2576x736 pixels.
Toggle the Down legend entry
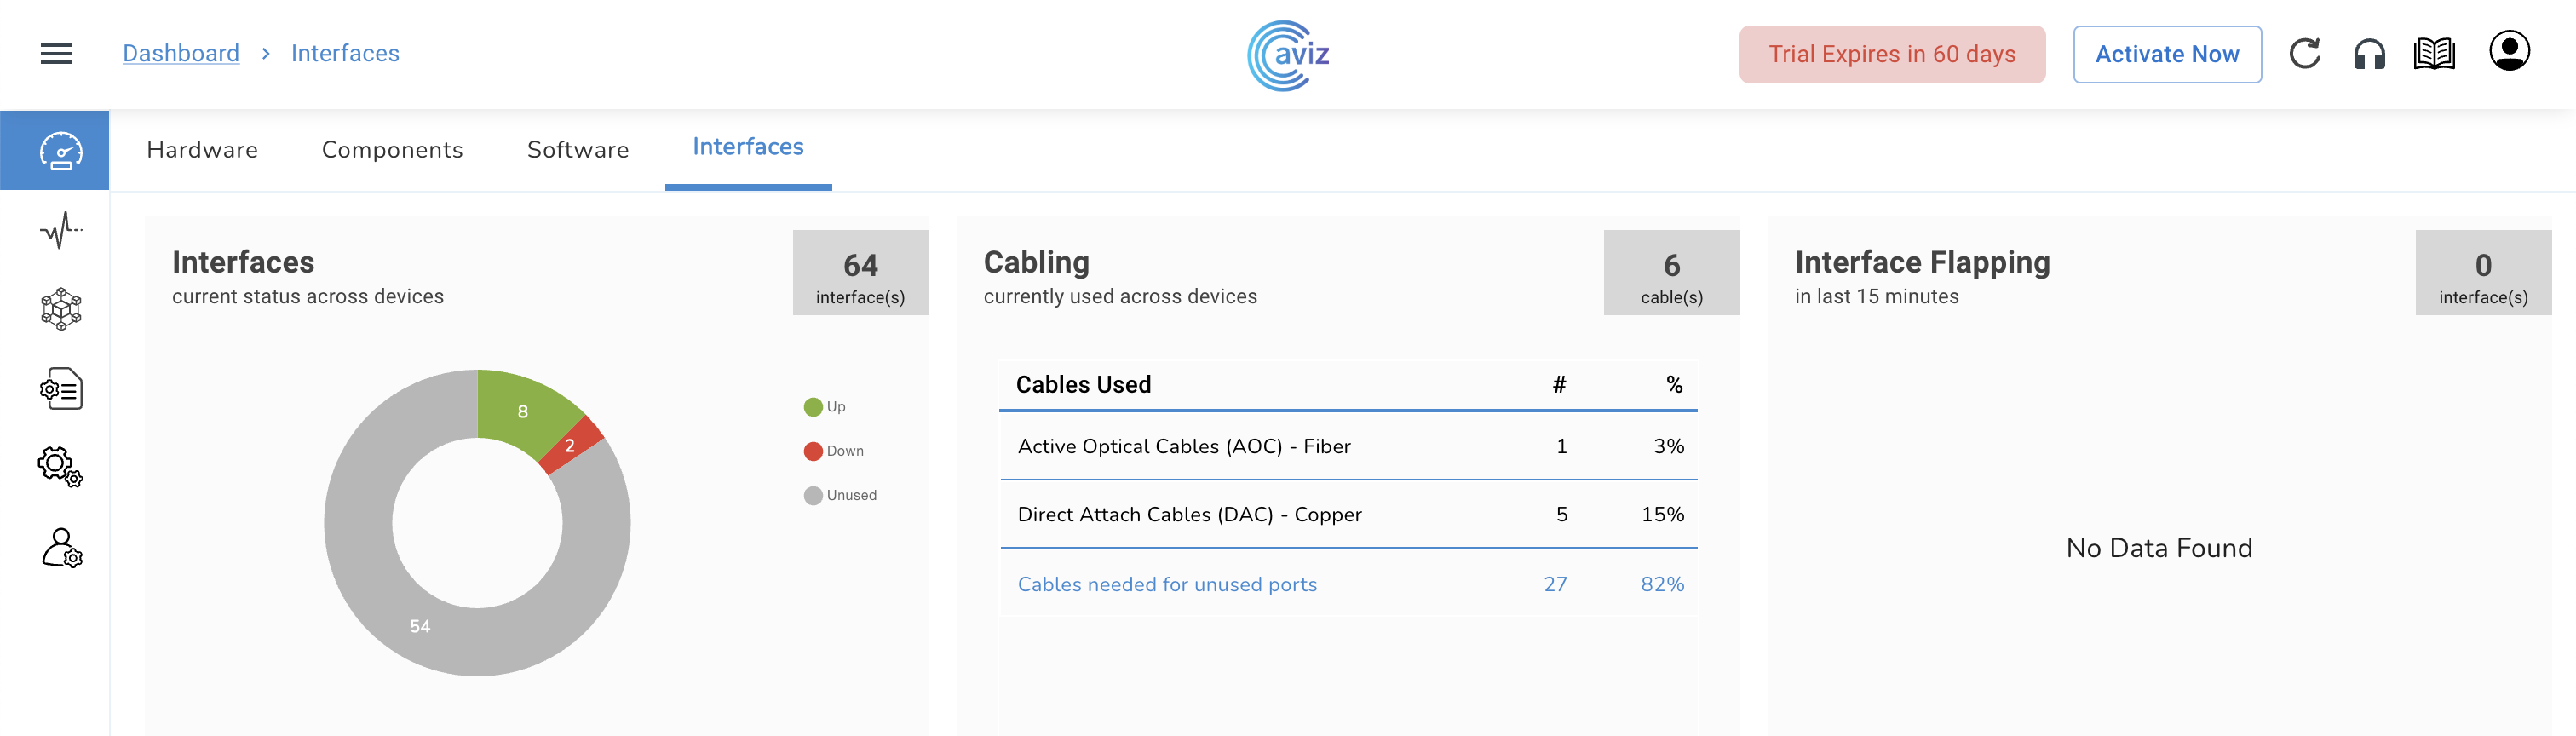(834, 451)
